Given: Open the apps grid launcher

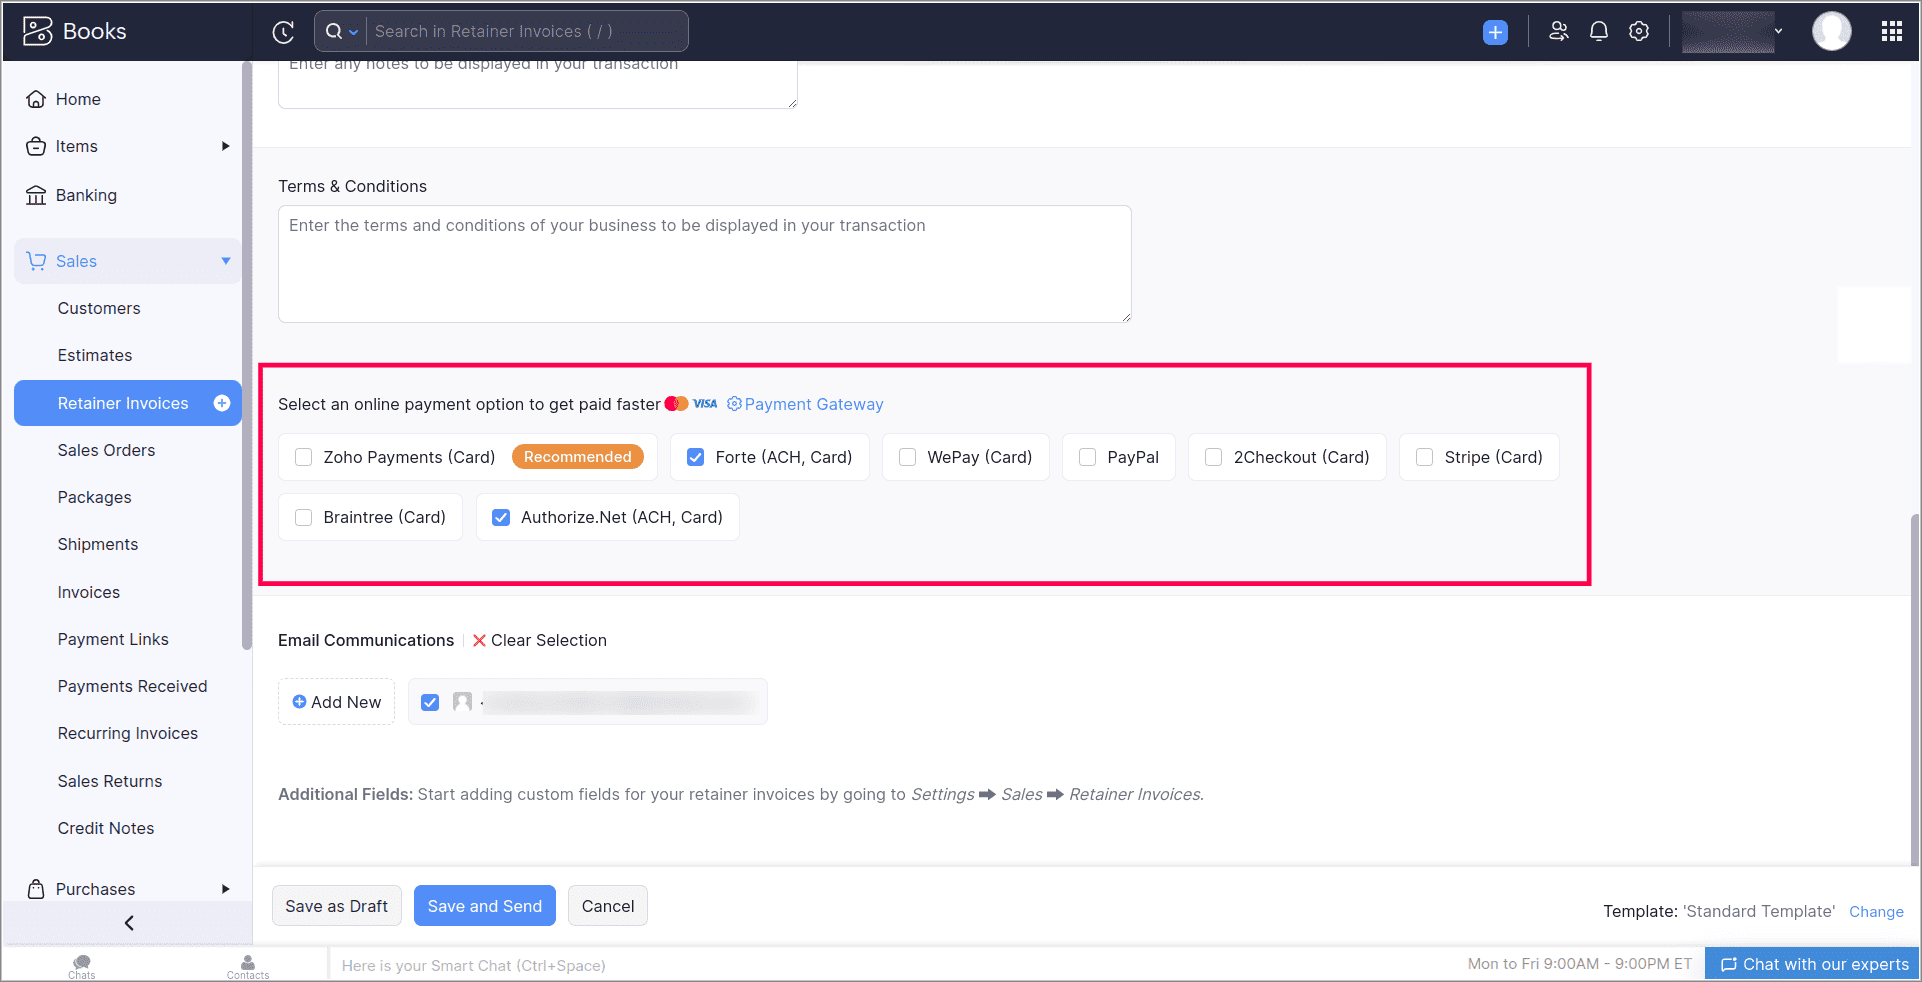Looking at the screenshot, I should pyautogui.click(x=1891, y=31).
